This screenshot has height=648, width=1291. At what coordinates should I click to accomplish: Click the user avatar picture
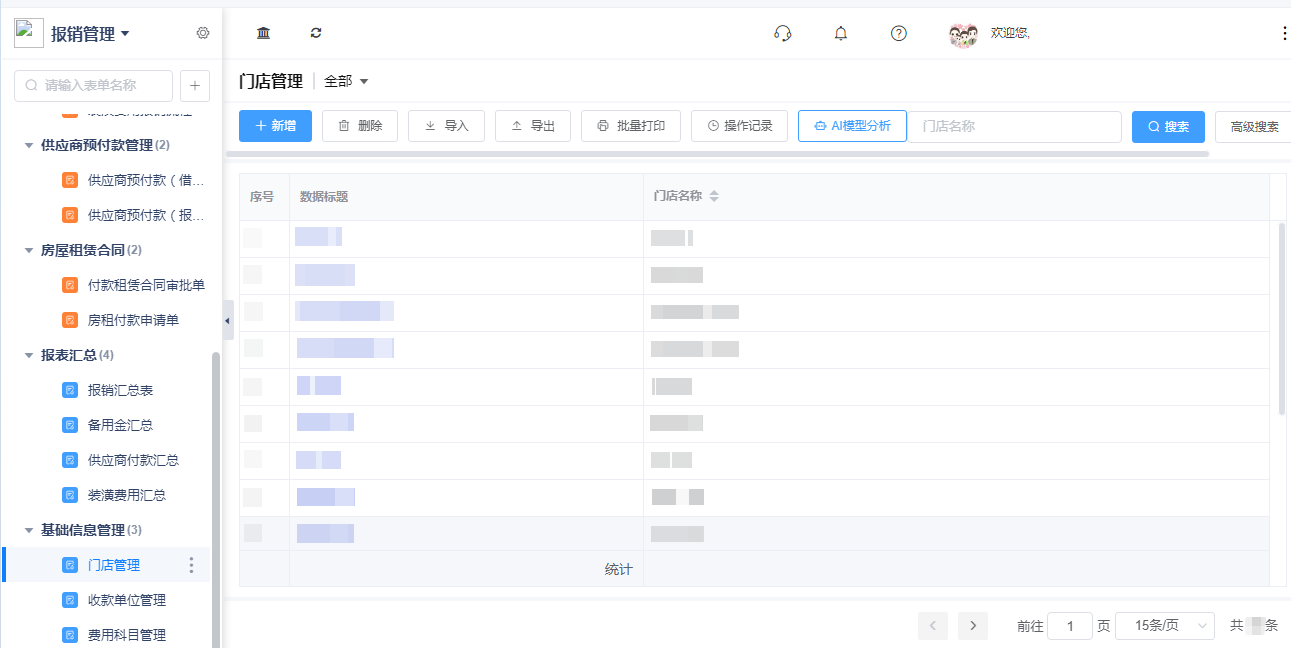click(963, 35)
